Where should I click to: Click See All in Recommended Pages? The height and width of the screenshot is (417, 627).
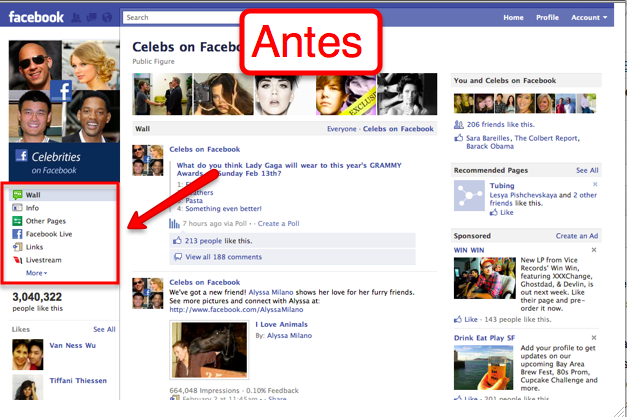click(587, 170)
